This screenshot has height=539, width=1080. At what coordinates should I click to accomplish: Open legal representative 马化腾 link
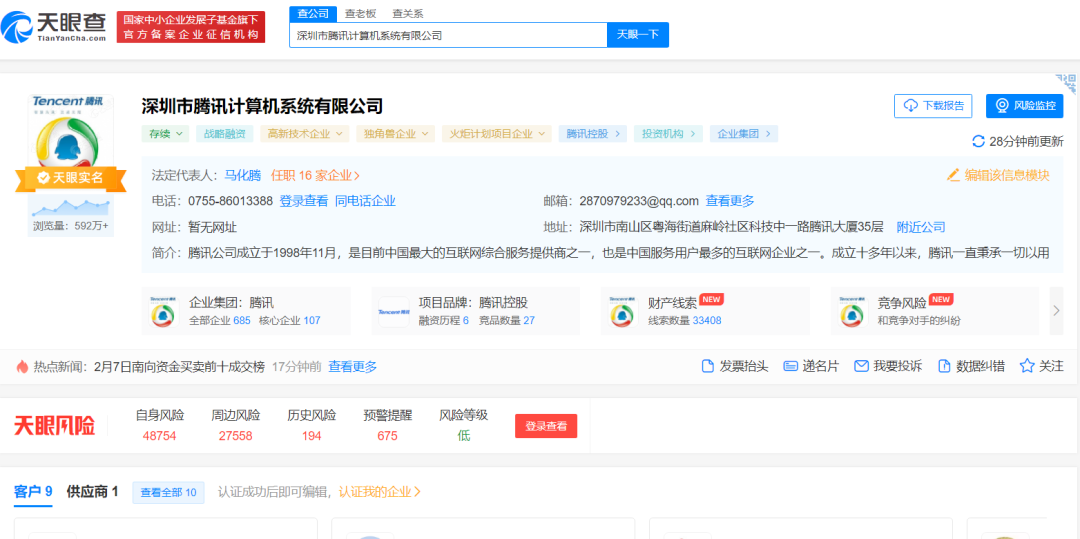(242, 176)
